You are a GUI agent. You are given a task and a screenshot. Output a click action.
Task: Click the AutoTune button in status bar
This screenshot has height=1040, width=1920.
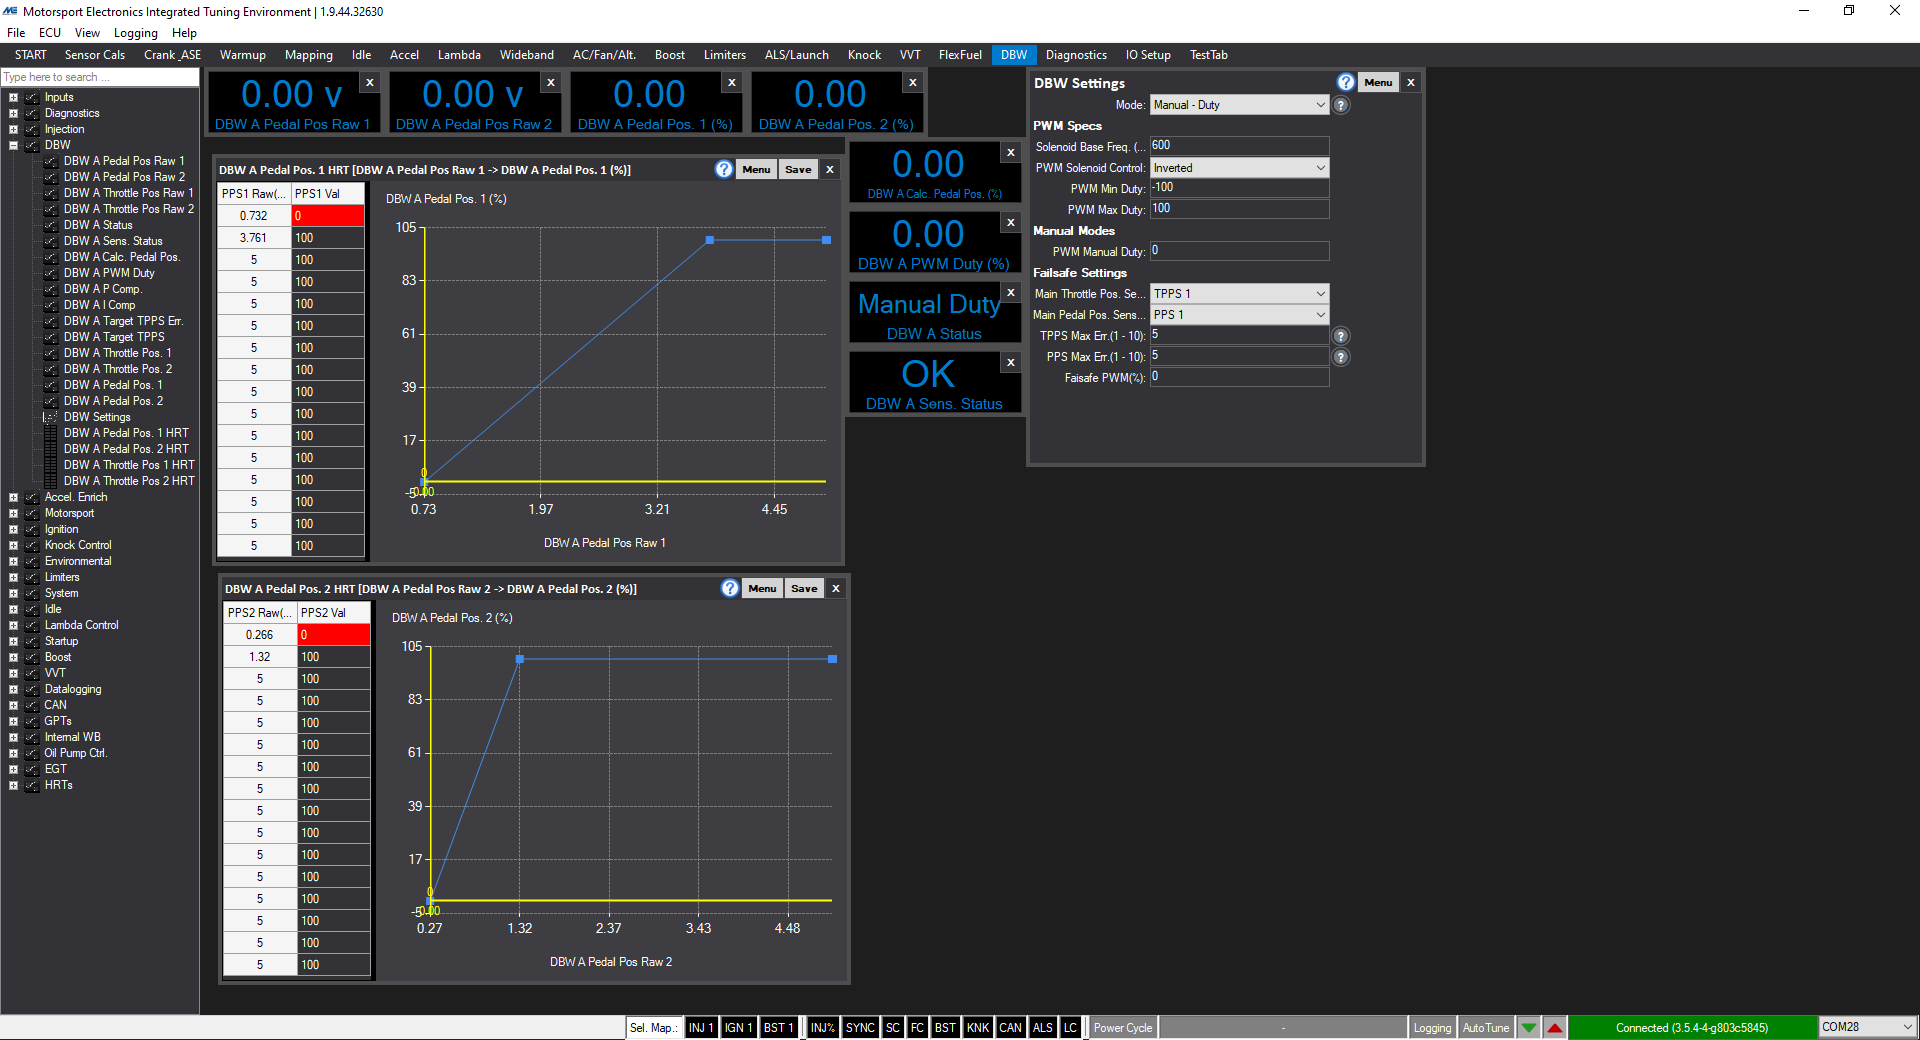click(1486, 1028)
